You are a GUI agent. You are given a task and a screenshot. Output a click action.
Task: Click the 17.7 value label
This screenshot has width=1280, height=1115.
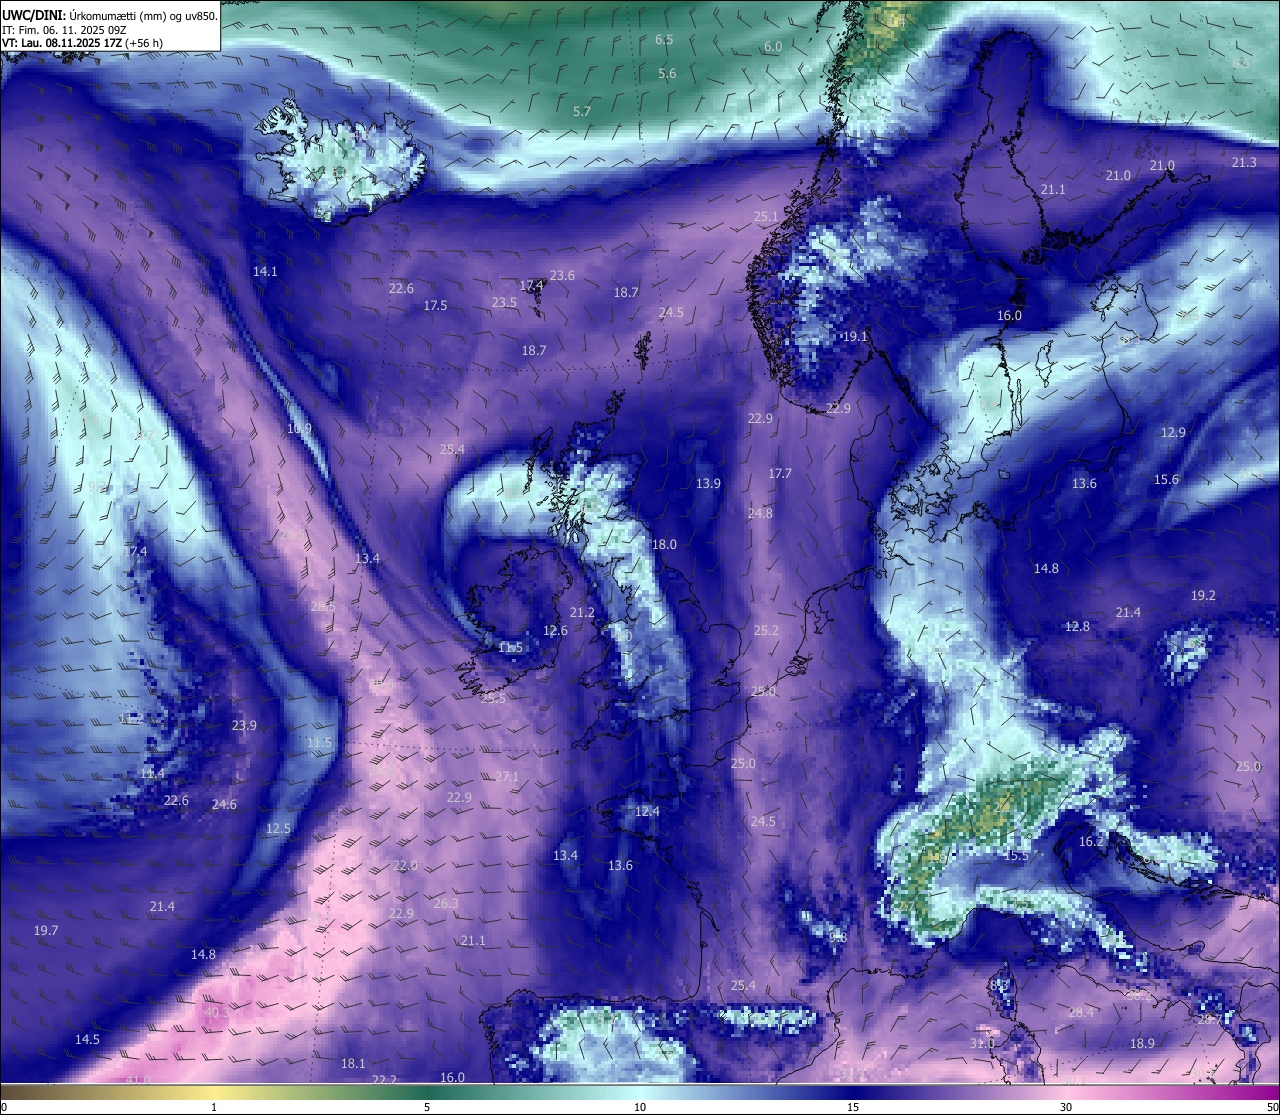coord(780,474)
